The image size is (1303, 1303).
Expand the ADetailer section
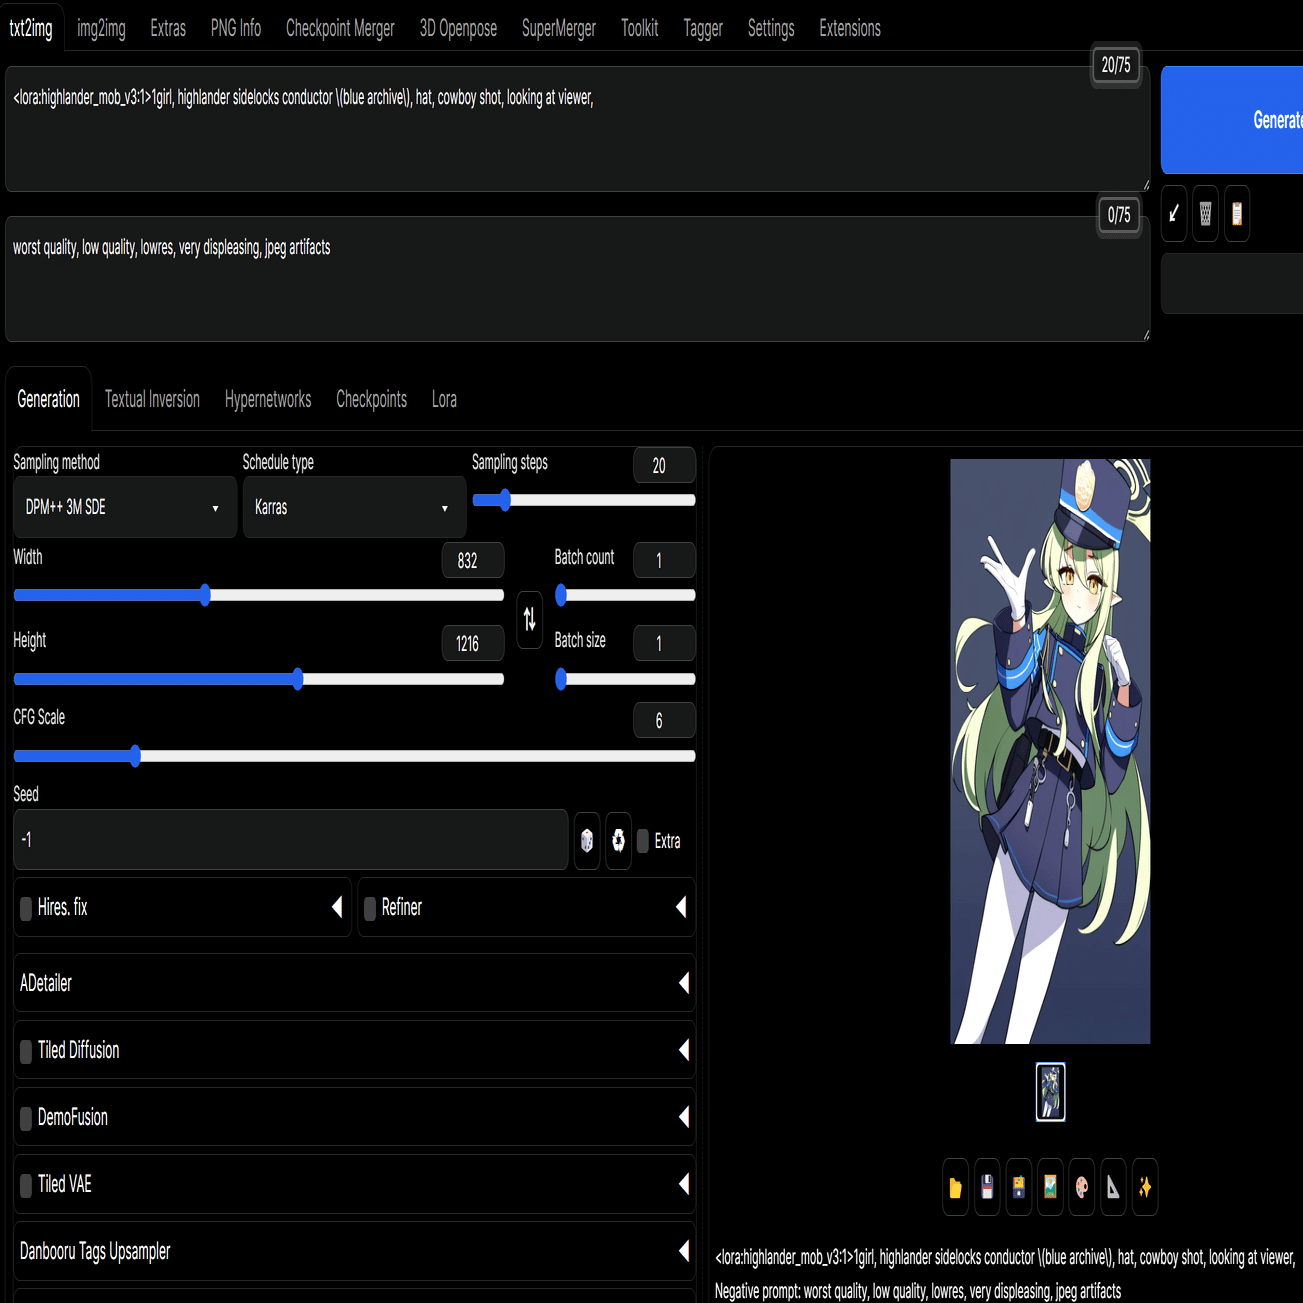click(354, 983)
